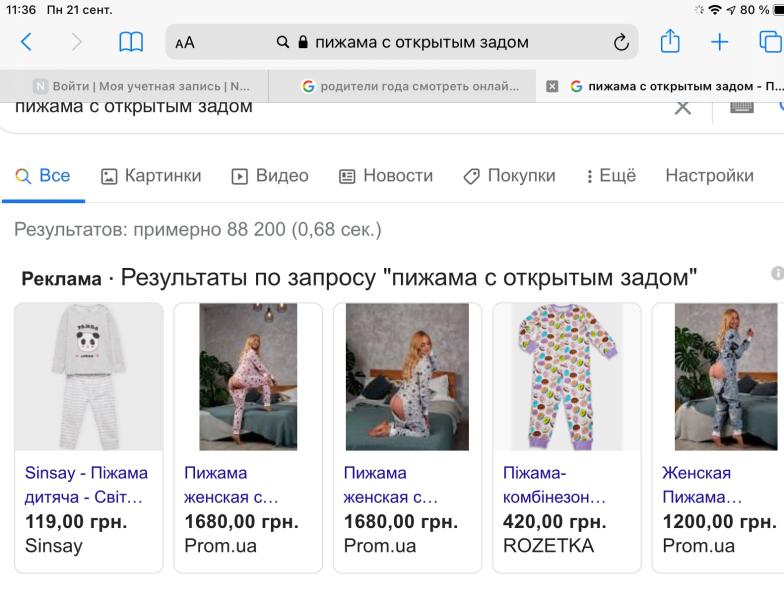
Task: Select the Новости results tab
Action: 386,176
